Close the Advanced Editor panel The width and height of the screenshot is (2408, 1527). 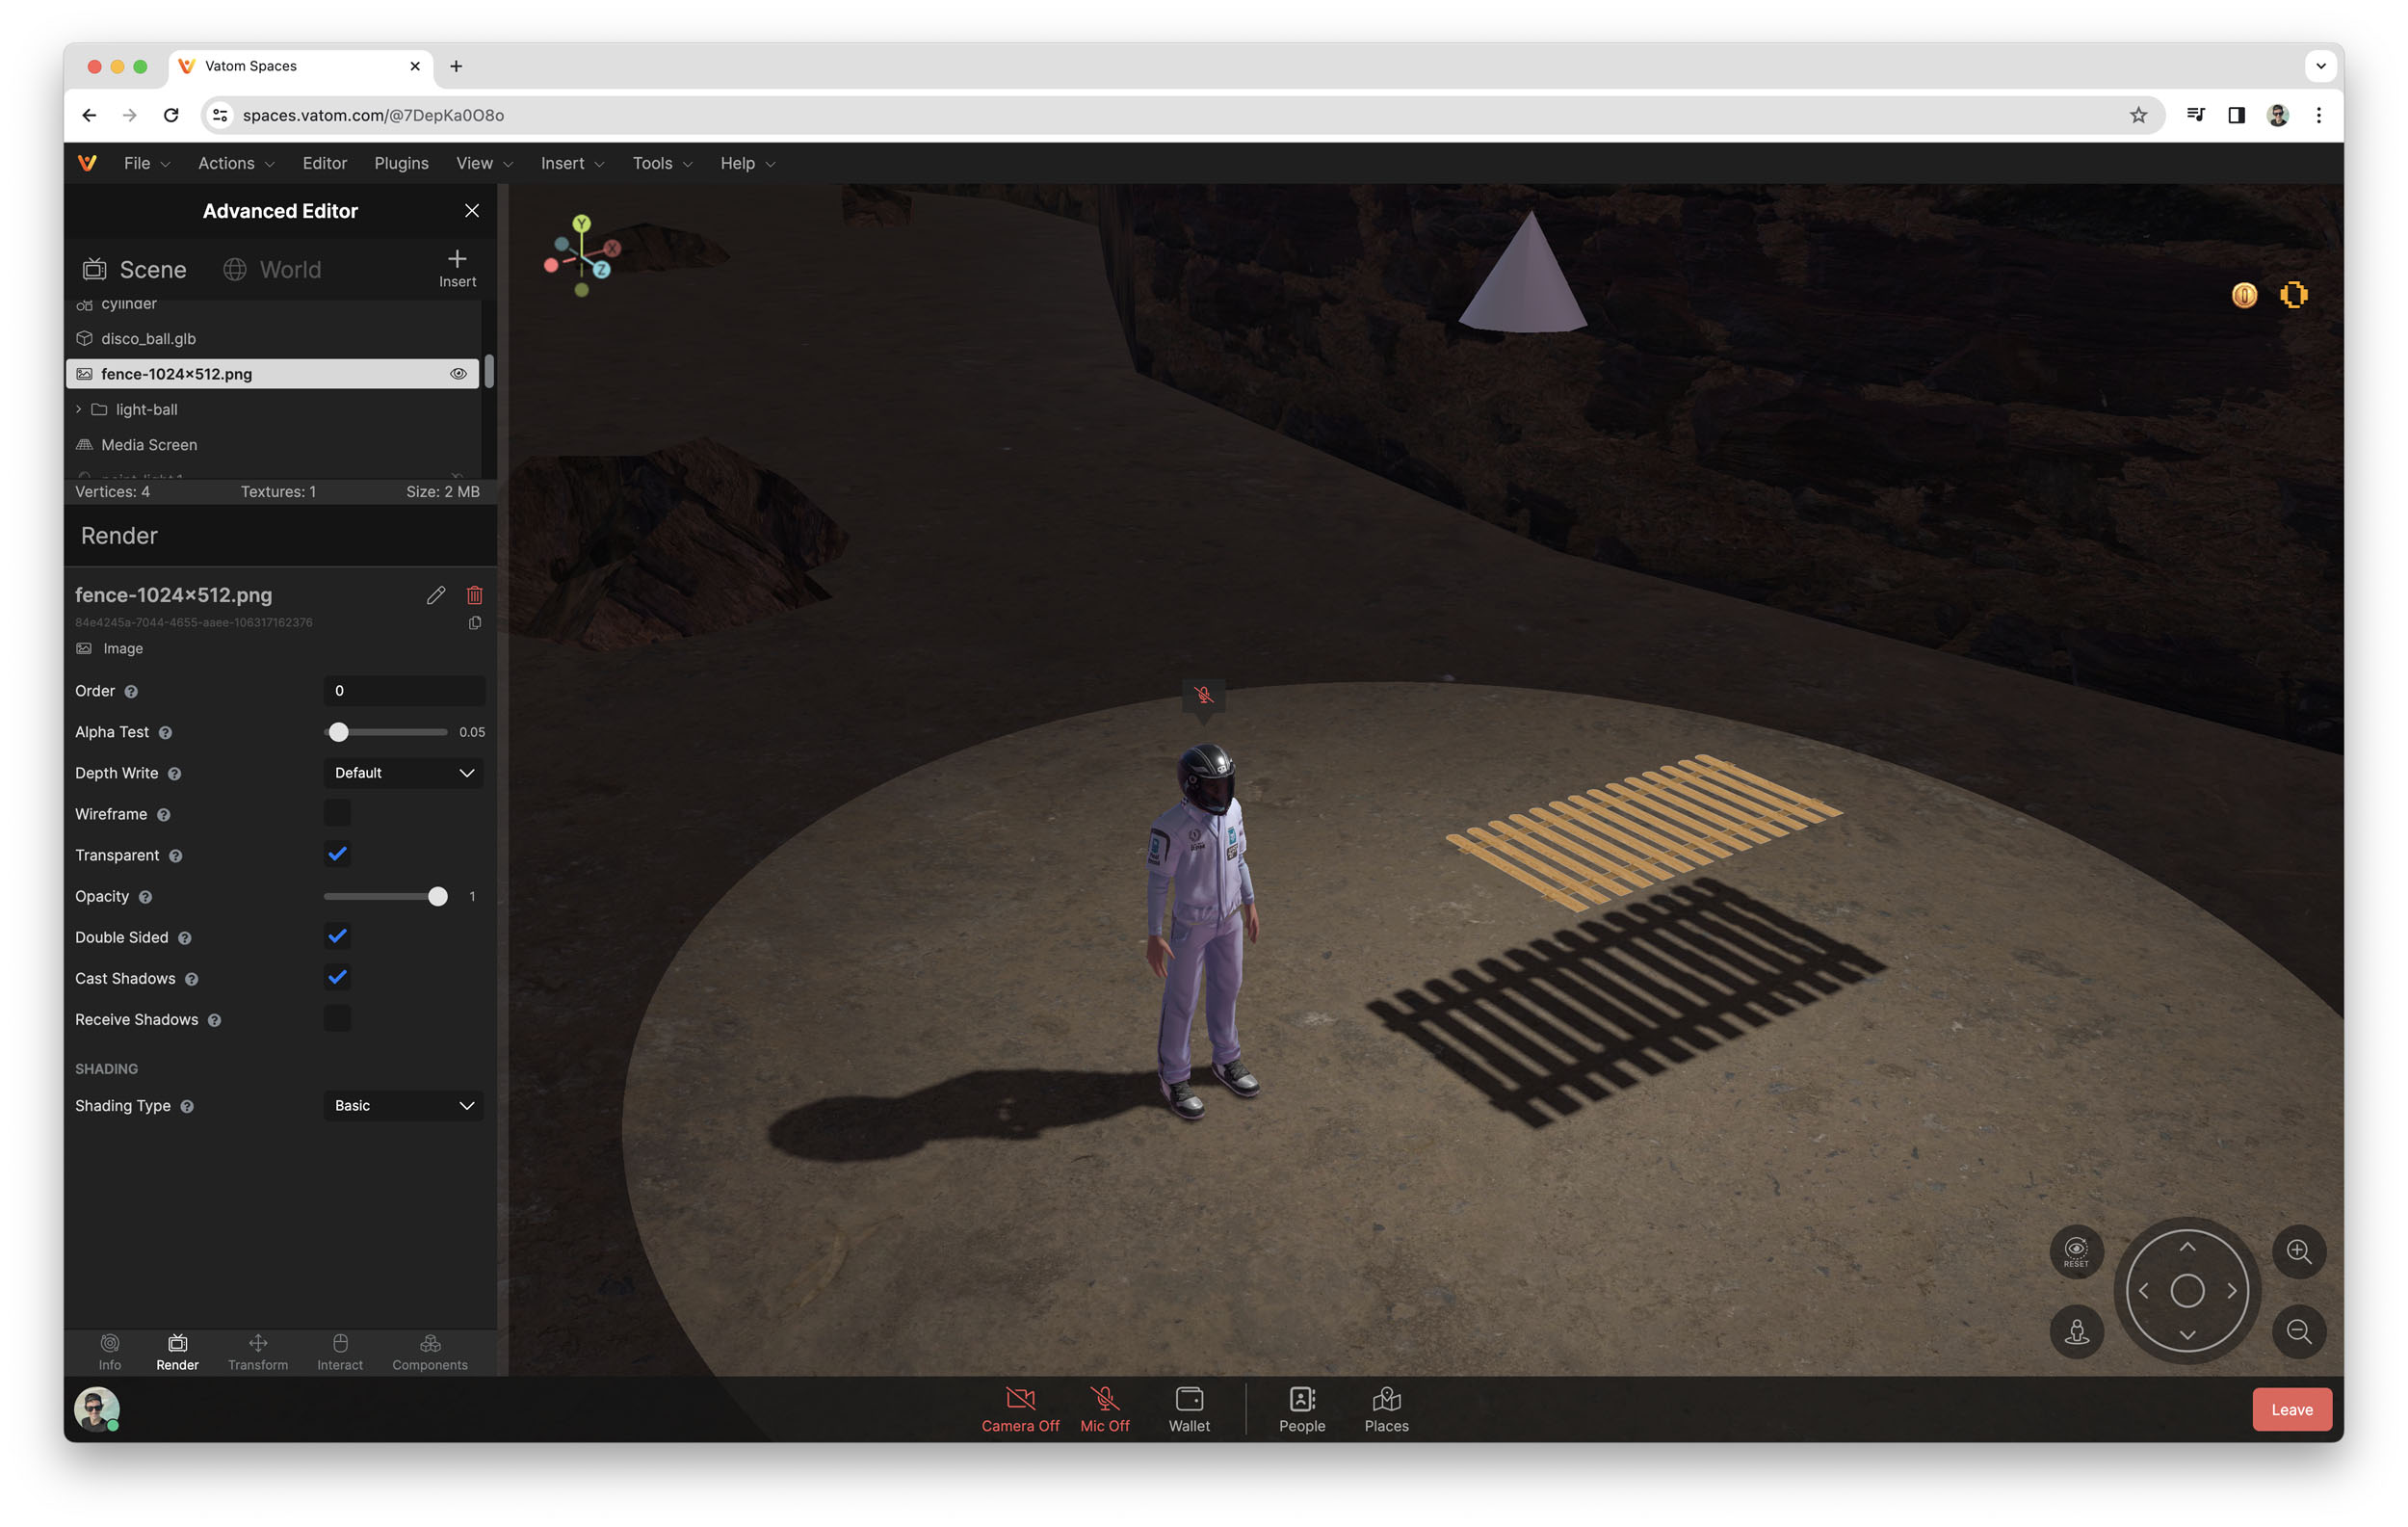pyautogui.click(x=472, y=211)
